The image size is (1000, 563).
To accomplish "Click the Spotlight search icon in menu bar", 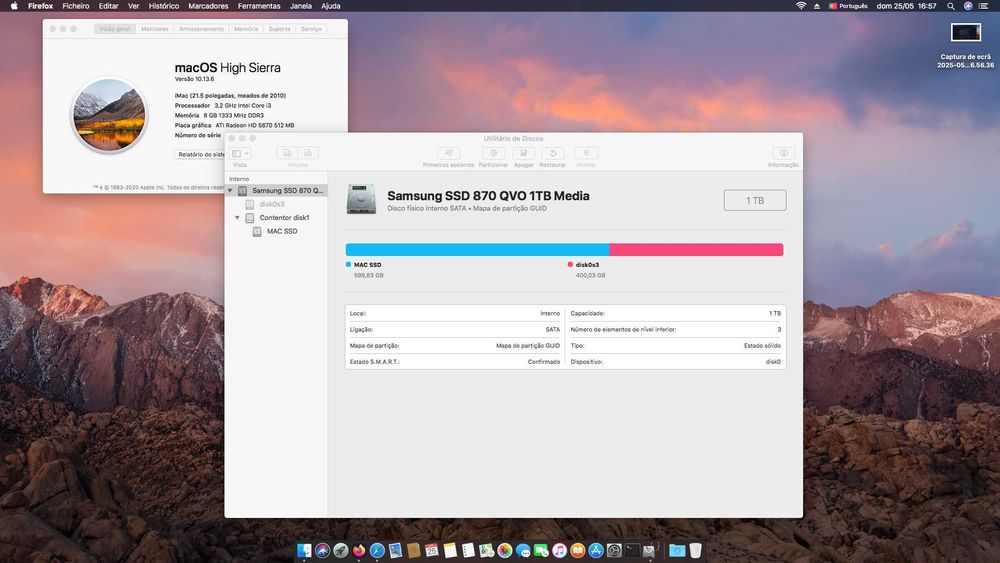I will pyautogui.click(x=950, y=6).
